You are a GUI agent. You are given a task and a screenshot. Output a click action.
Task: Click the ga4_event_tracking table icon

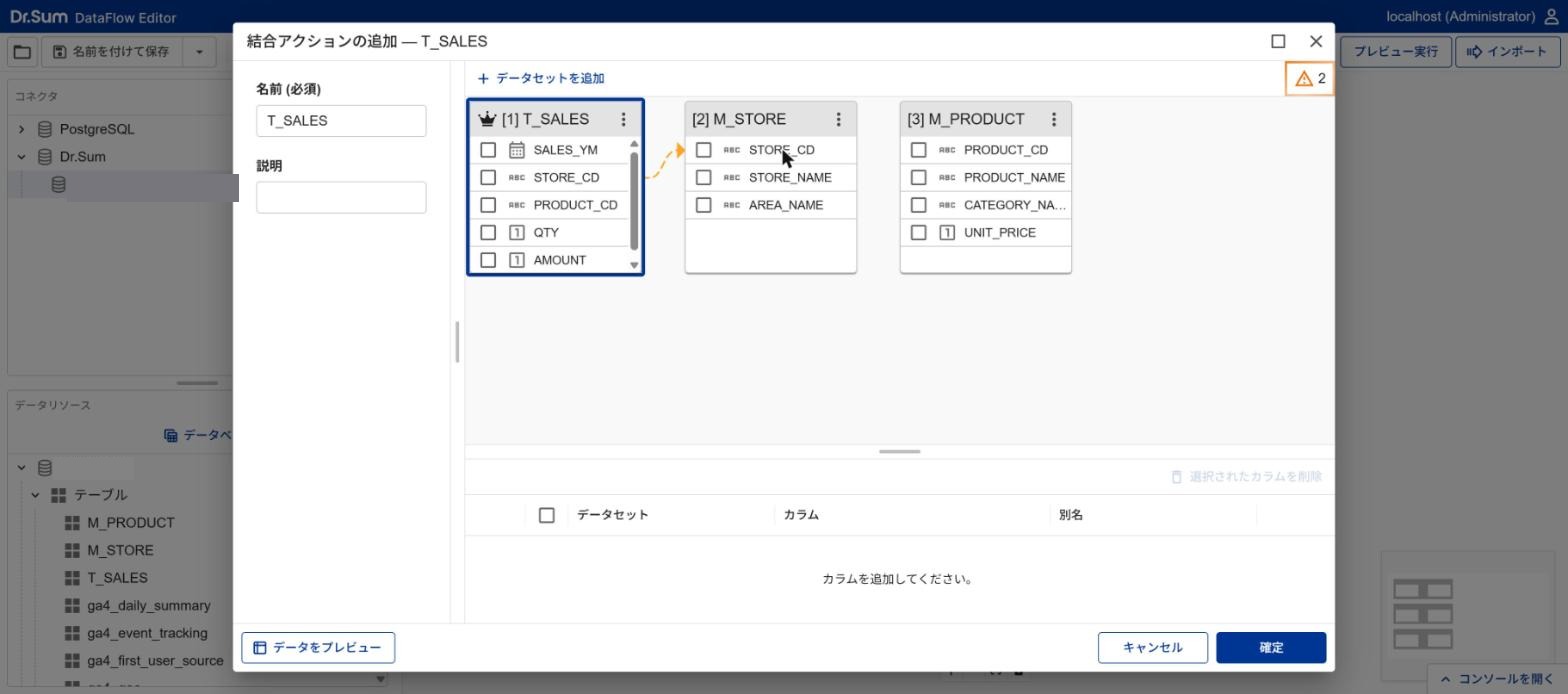tap(72, 634)
